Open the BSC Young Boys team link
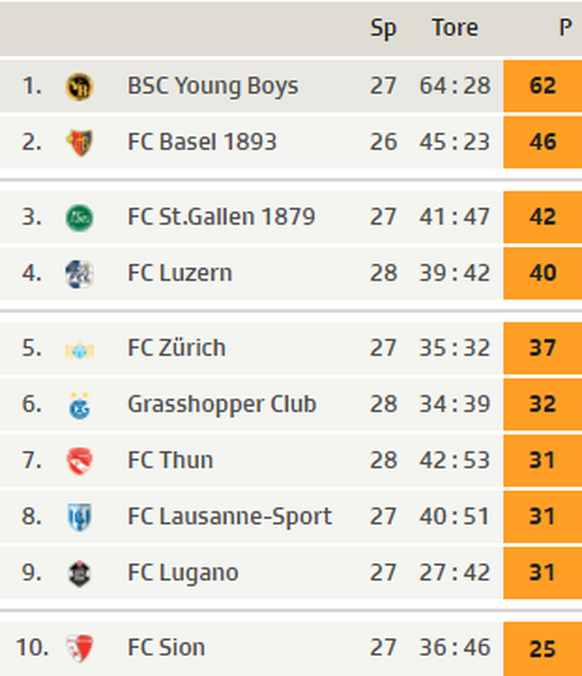The image size is (582, 676). click(213, 87)
